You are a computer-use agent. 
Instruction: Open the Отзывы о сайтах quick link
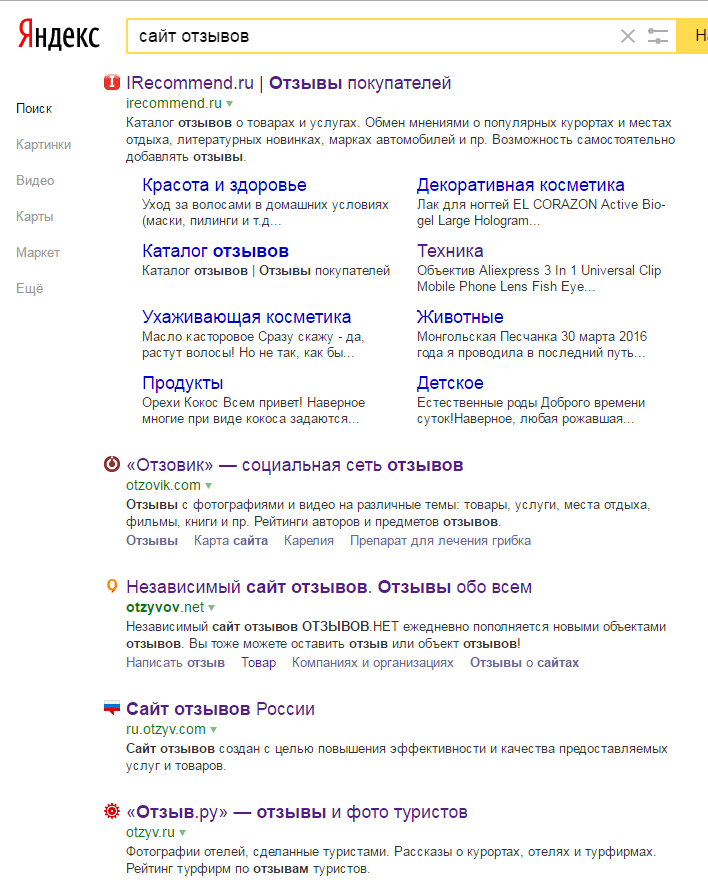[x=525, y=663]
